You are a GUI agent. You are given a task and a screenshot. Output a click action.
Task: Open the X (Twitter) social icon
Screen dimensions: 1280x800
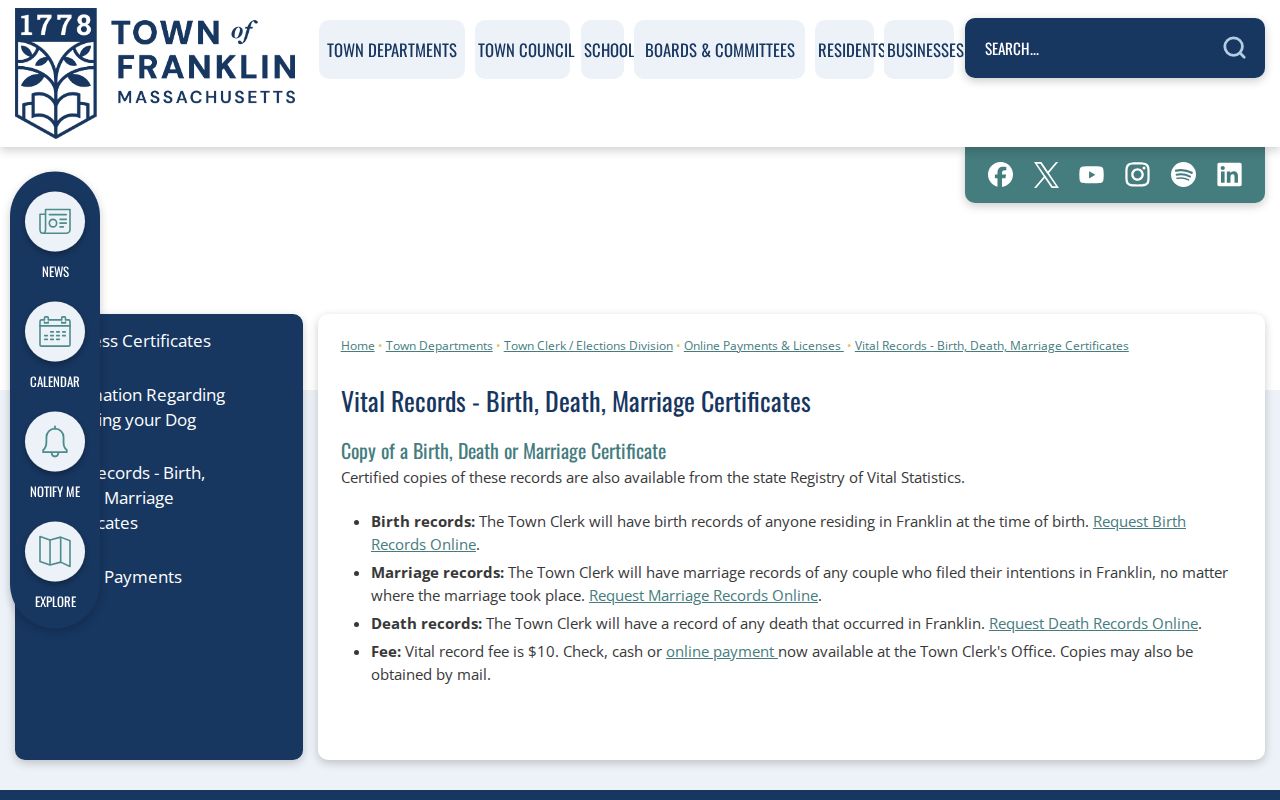[1046, 175]
